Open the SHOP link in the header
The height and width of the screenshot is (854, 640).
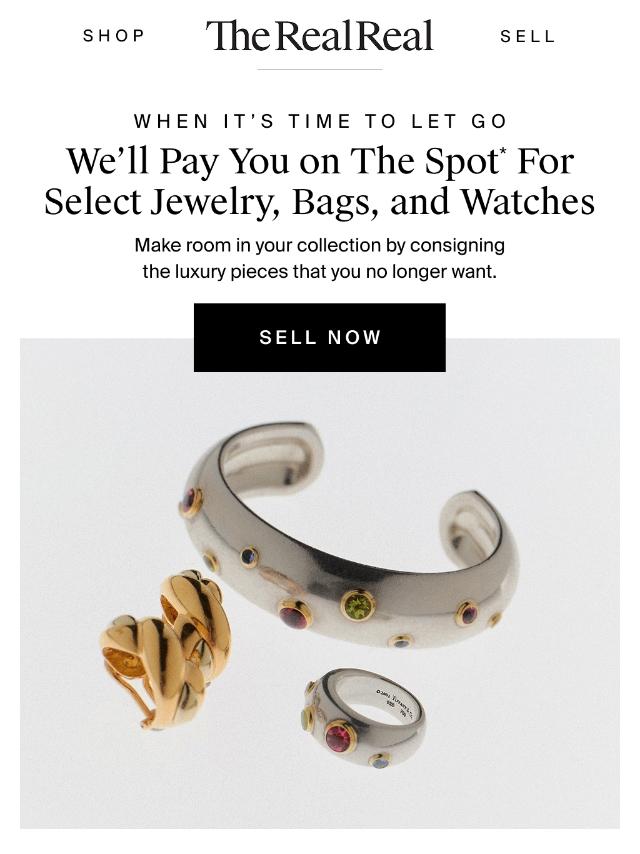(114, 36)
